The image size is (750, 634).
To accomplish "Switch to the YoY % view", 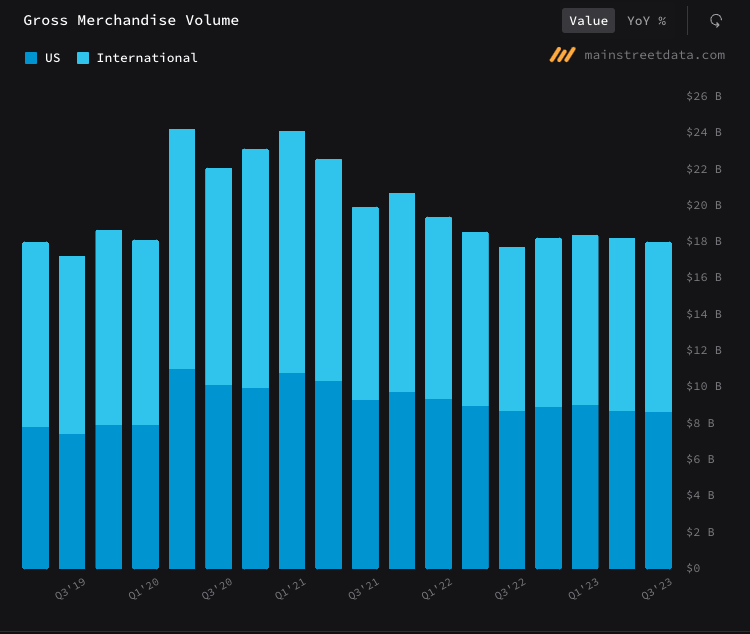I will point(646,21).
